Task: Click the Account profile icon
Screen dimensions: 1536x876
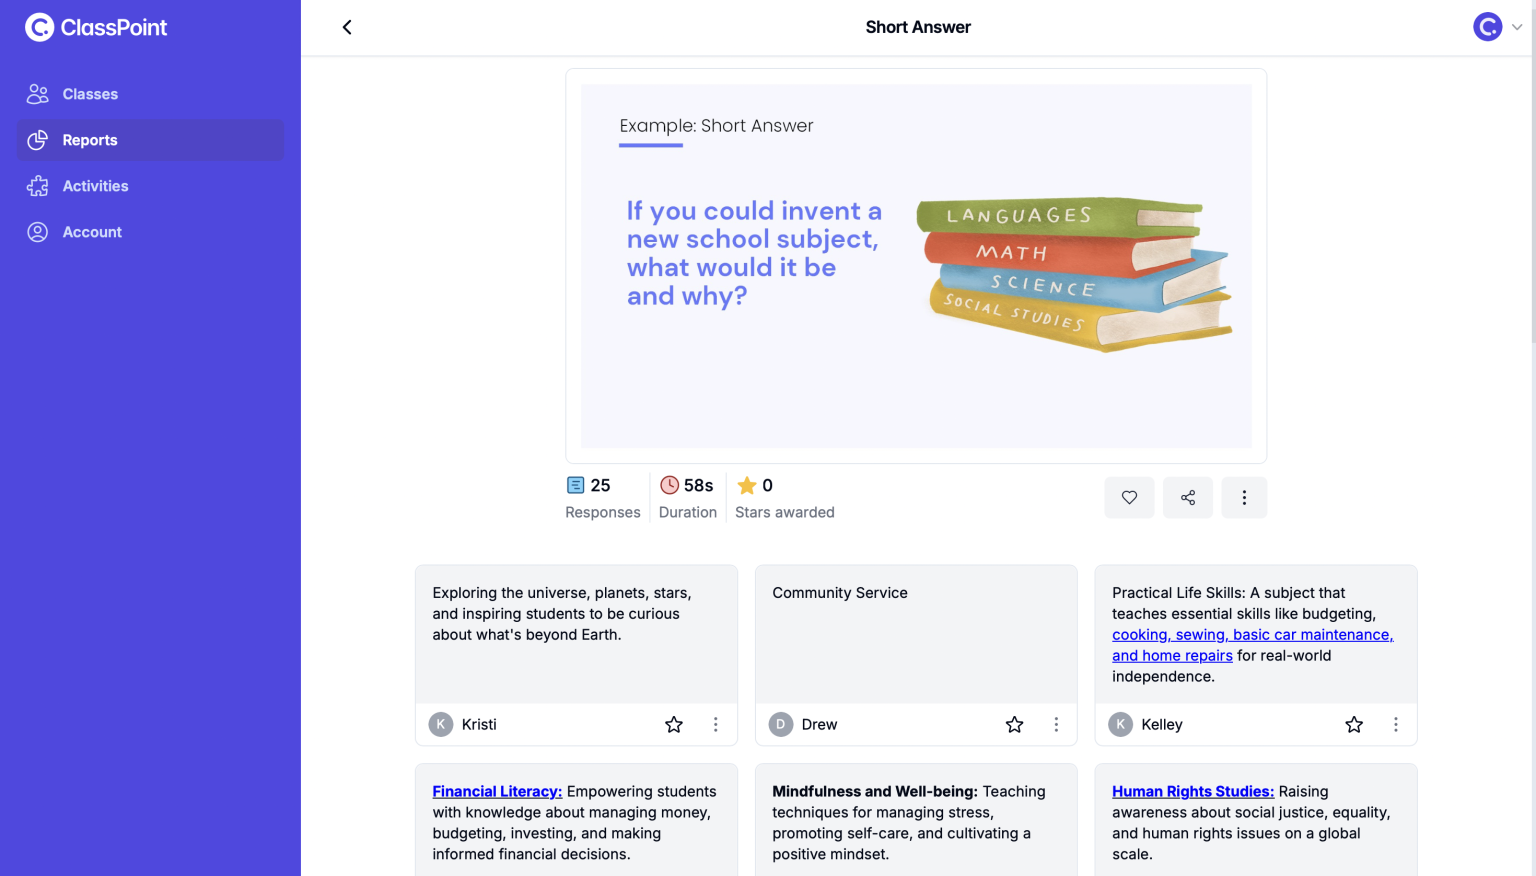Action: coord(37,231)
